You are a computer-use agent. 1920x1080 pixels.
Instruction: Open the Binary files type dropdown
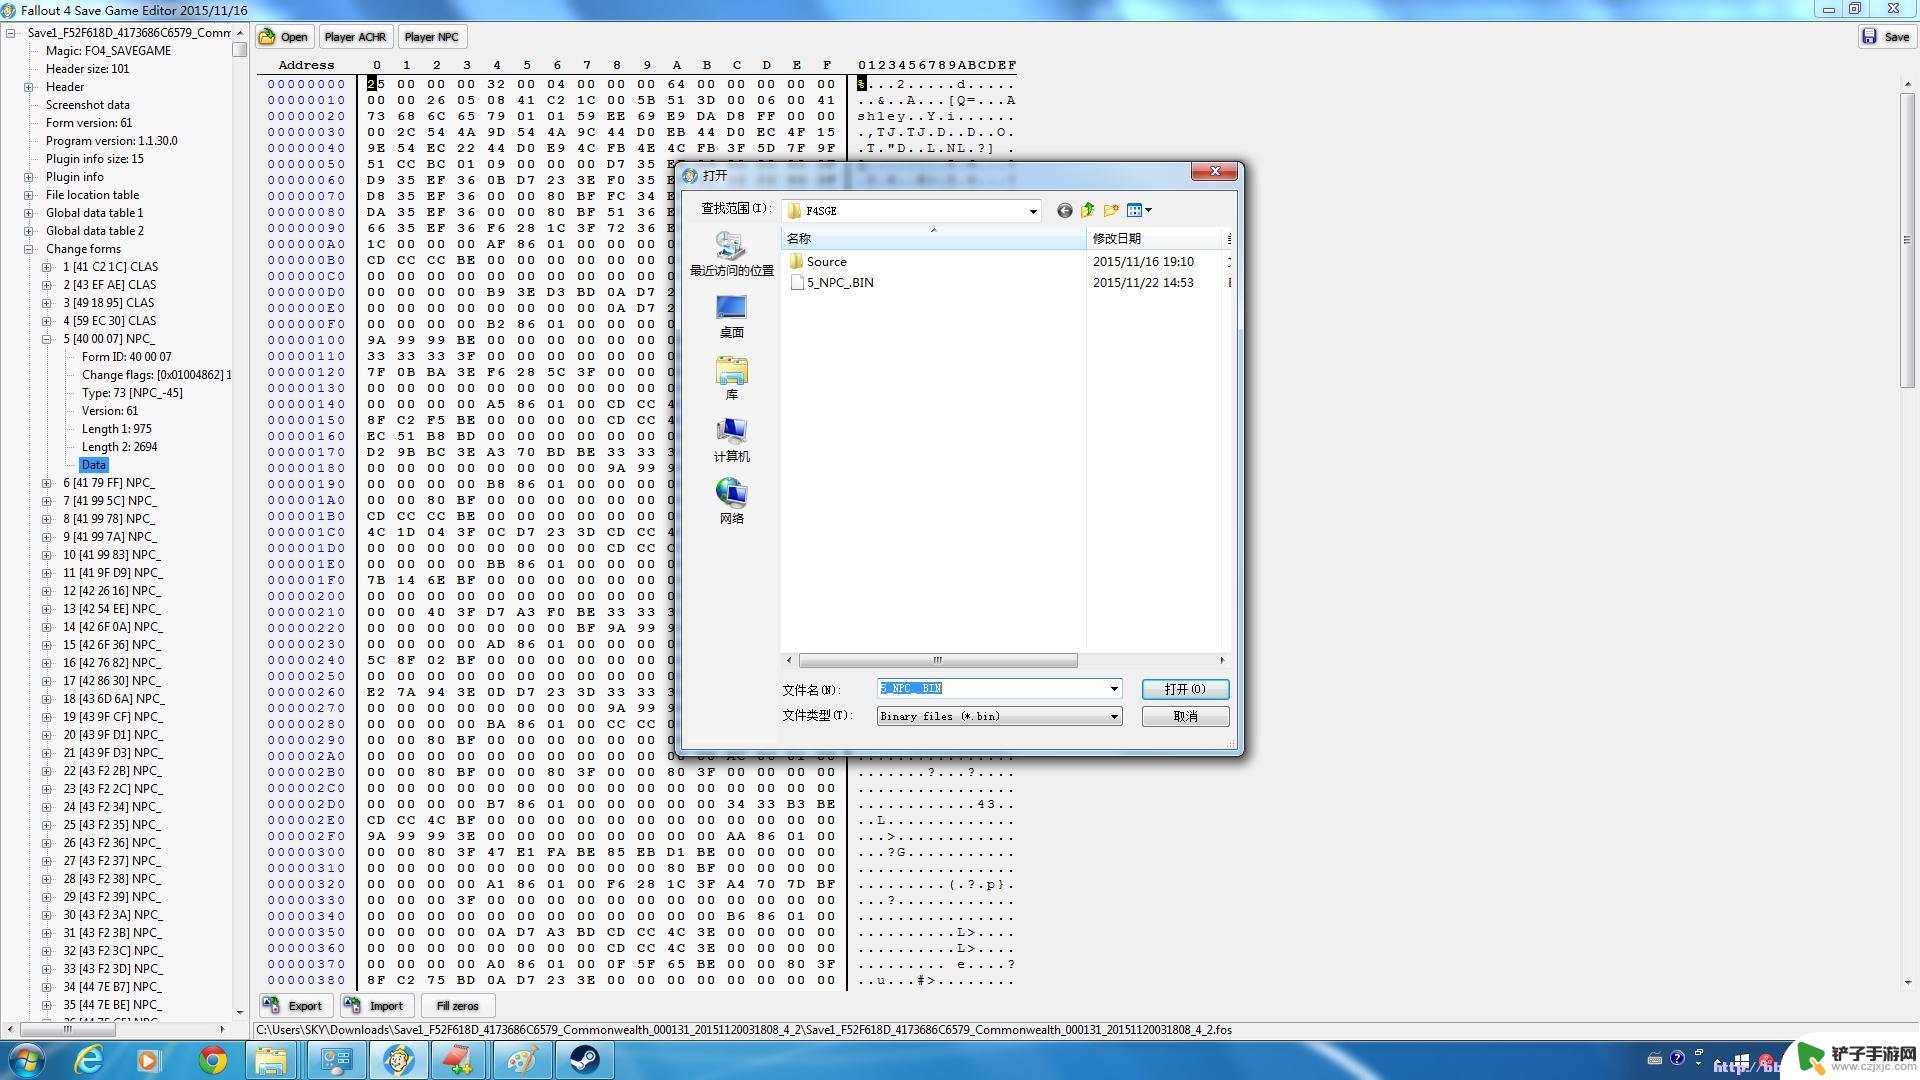[1114, 716]
